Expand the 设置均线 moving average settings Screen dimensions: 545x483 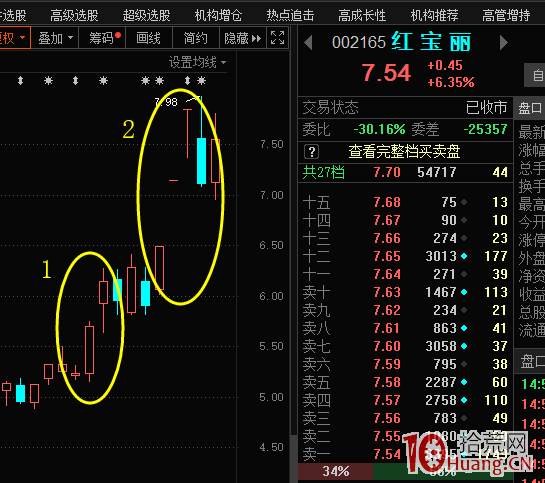197,63
